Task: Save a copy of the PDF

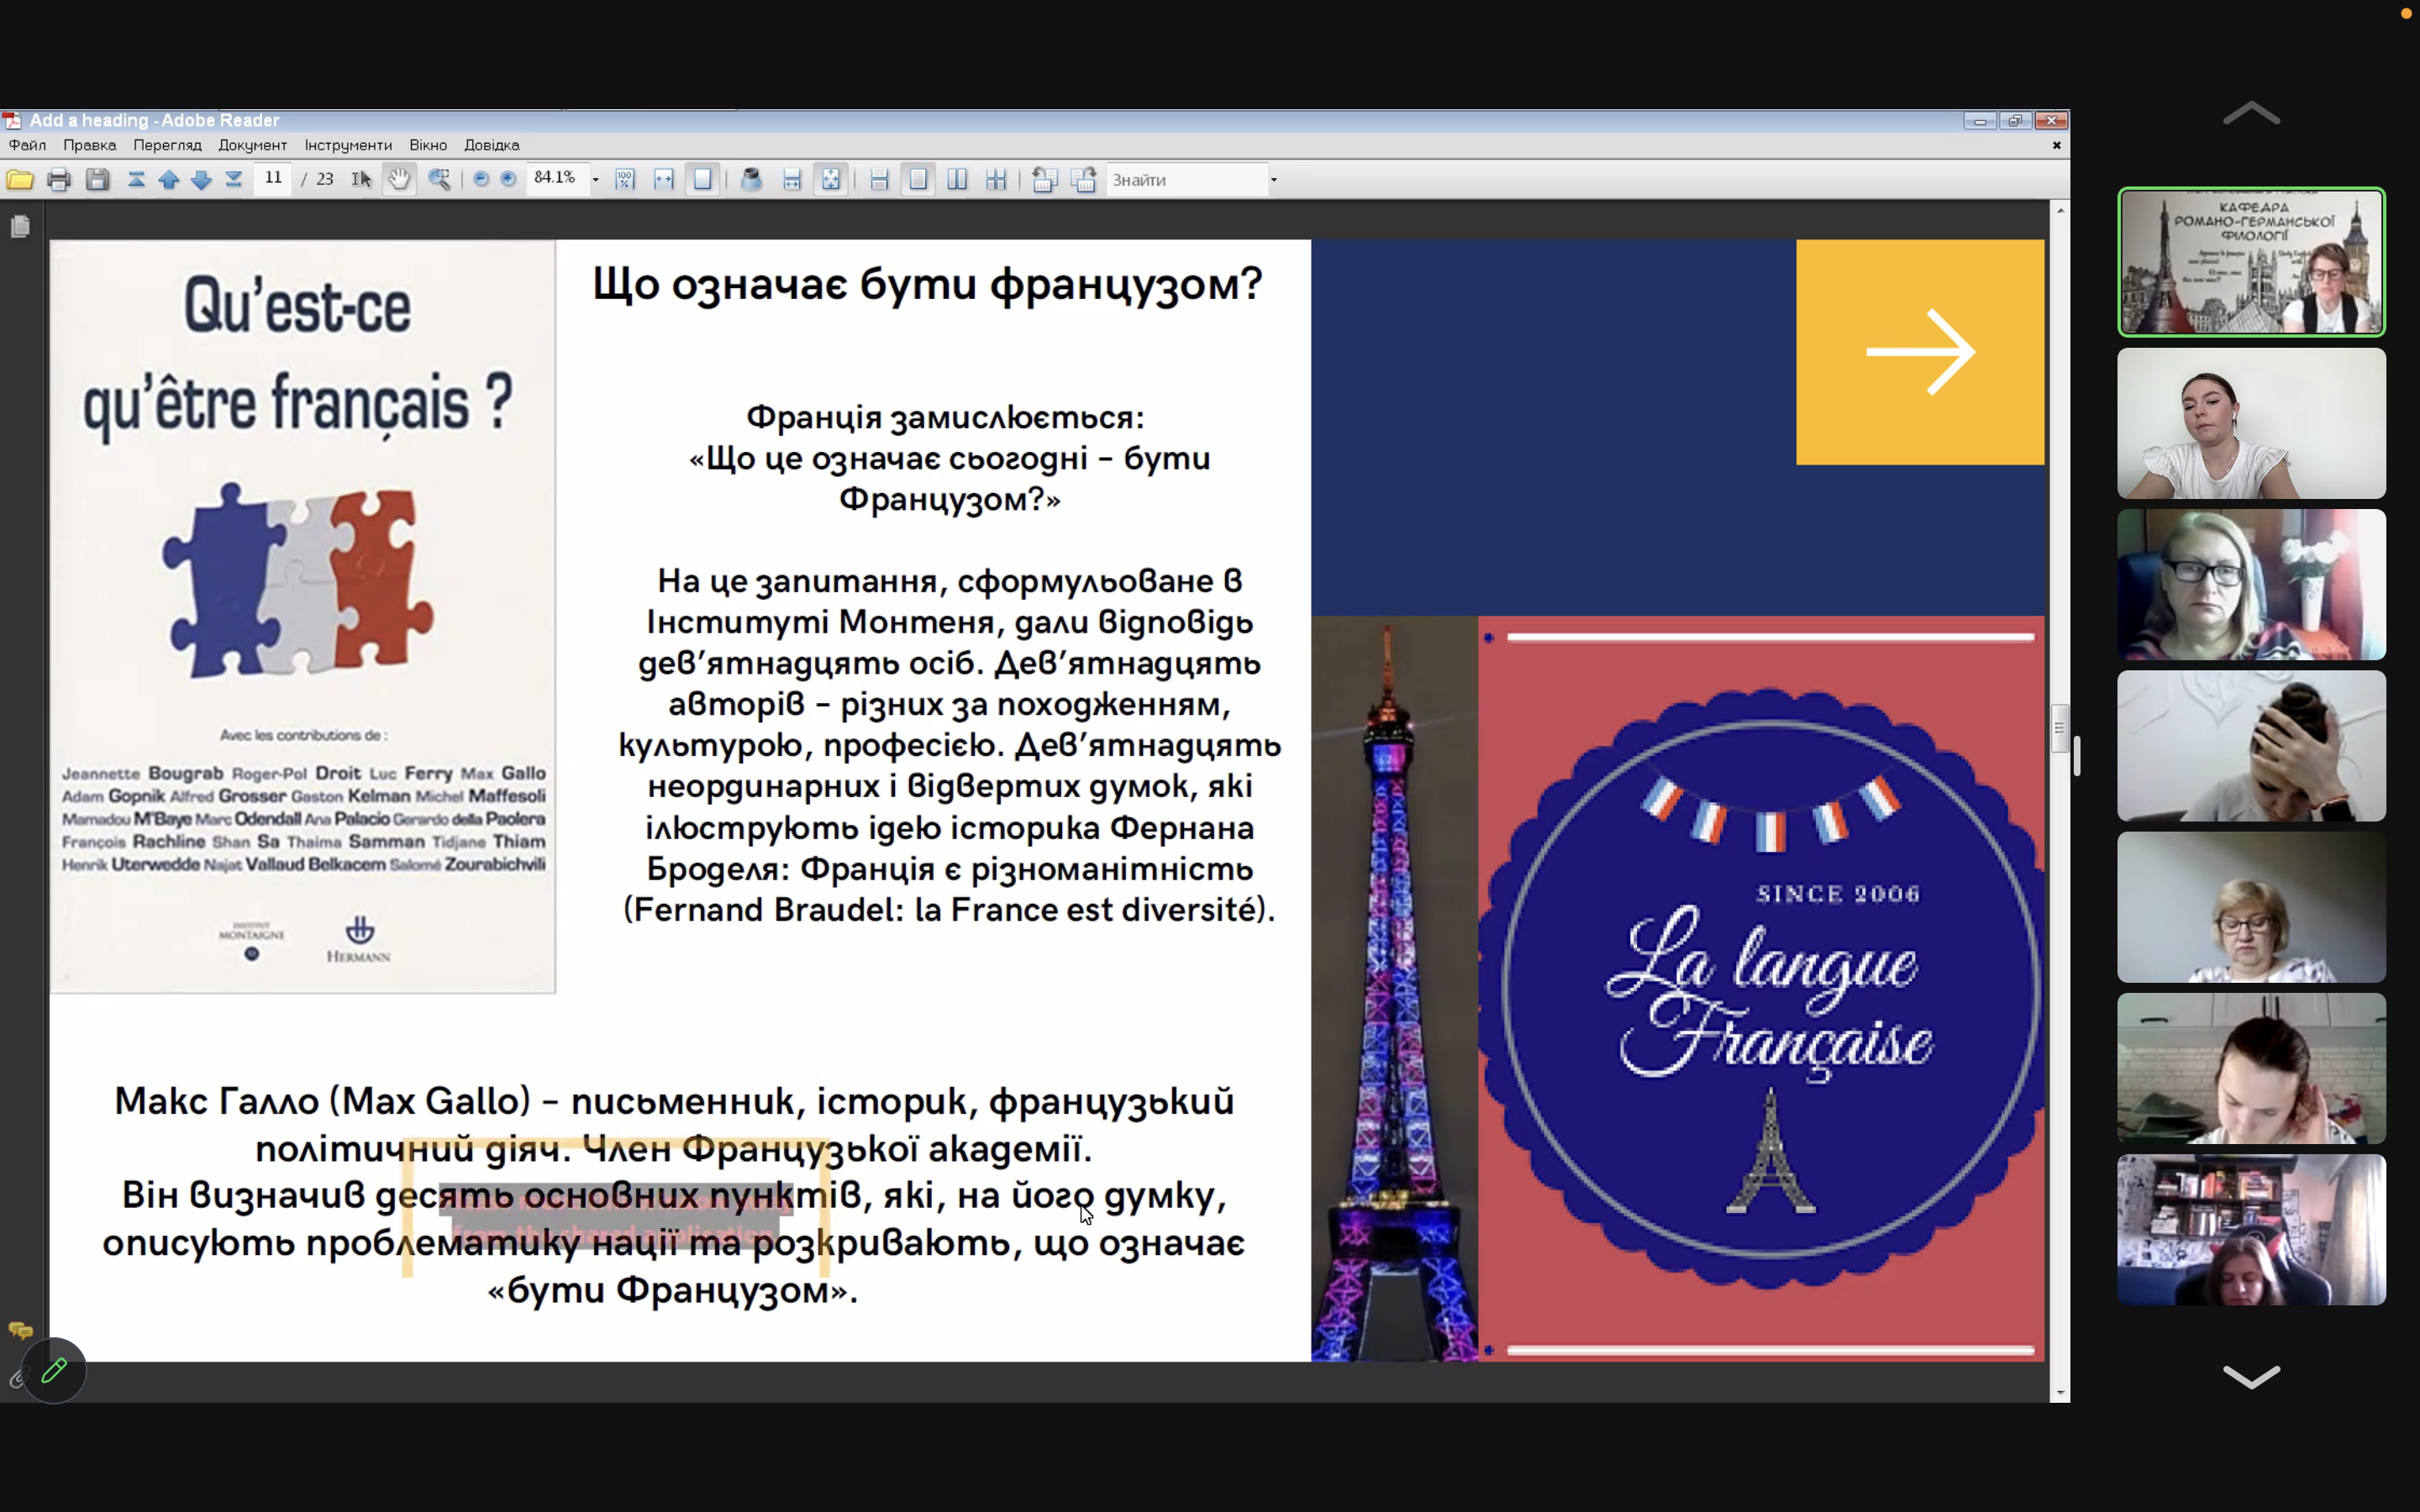Action: [x=97, y=179]
